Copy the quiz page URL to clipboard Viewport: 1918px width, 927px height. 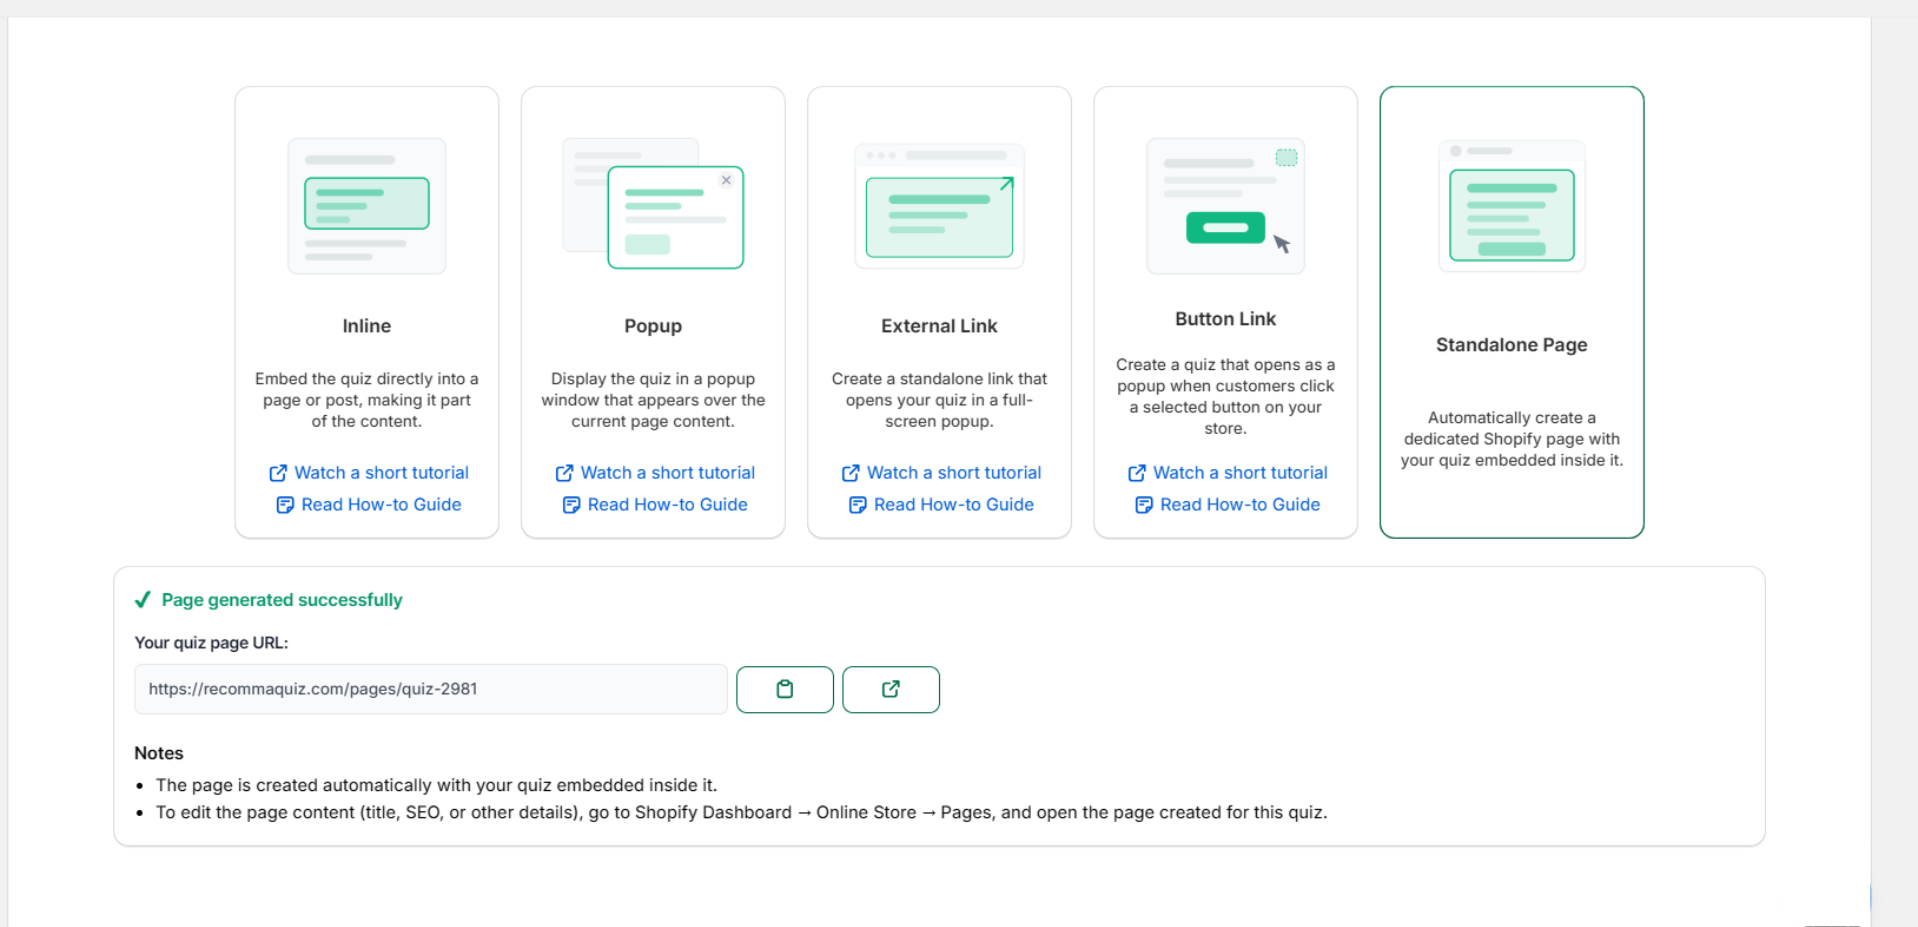[784, 689]
